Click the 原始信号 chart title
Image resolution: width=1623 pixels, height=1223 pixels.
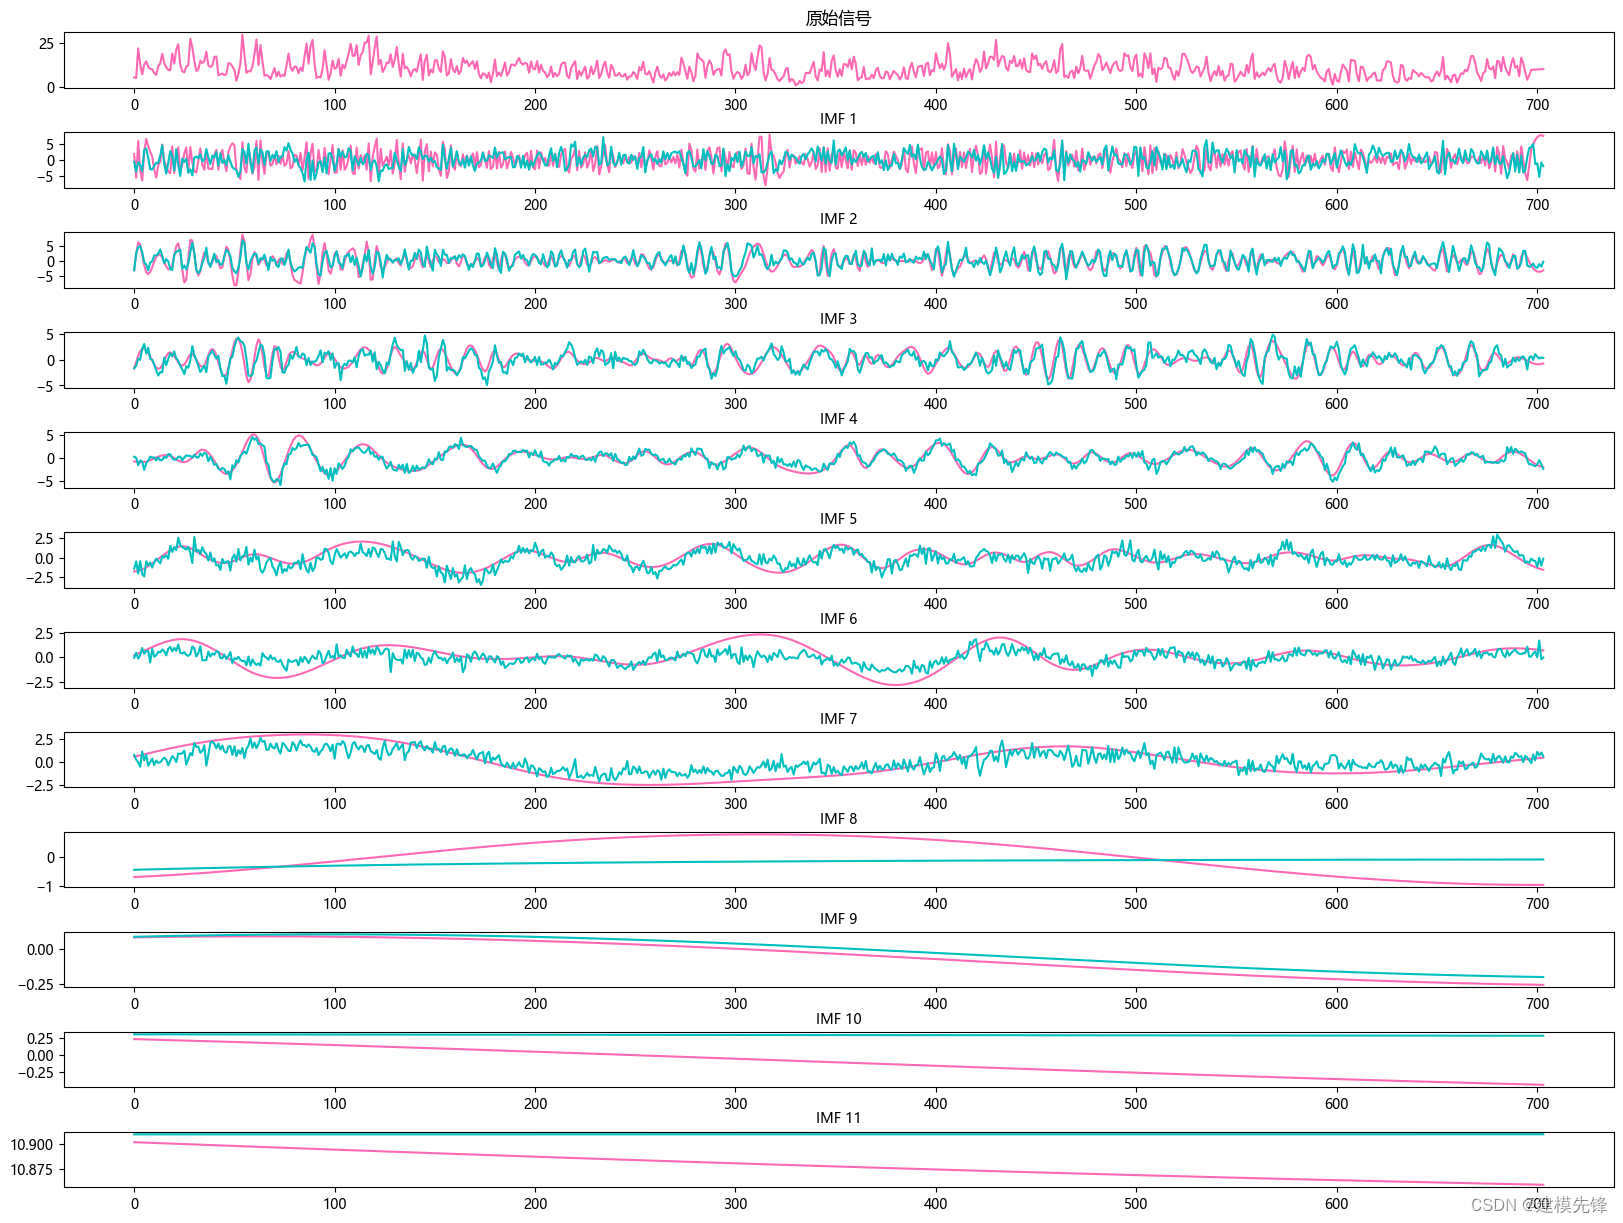pyautogui.click(x=838, y=18)
